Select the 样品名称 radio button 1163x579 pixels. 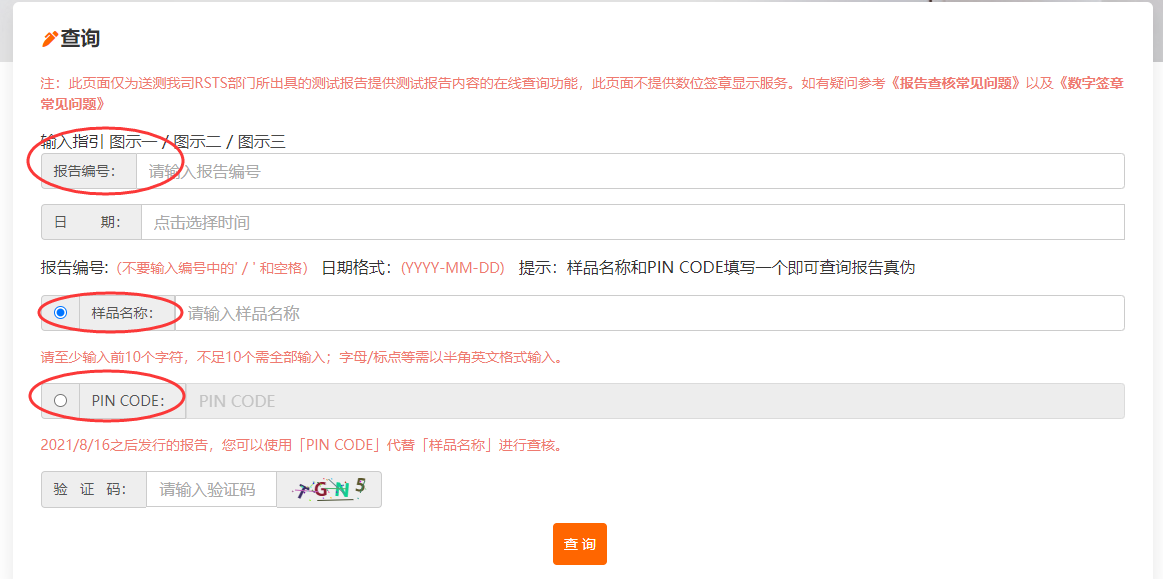pos(59,312)
